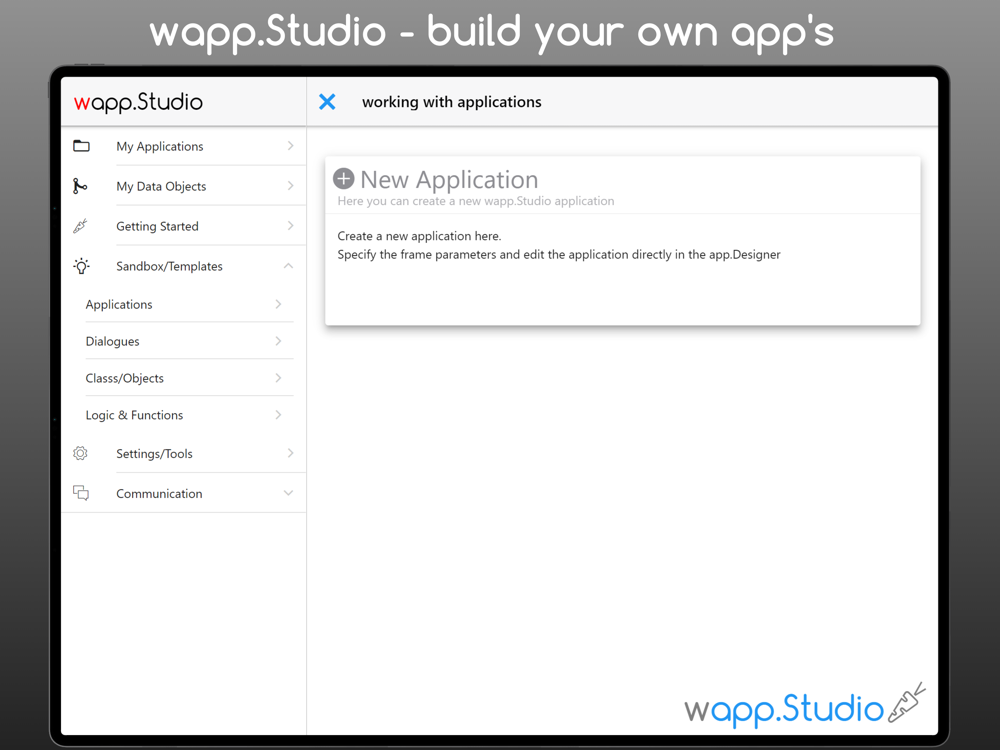Click the 'Specify the frame parameters' description line
The image size is (1000, 750).
pos(559,254)
